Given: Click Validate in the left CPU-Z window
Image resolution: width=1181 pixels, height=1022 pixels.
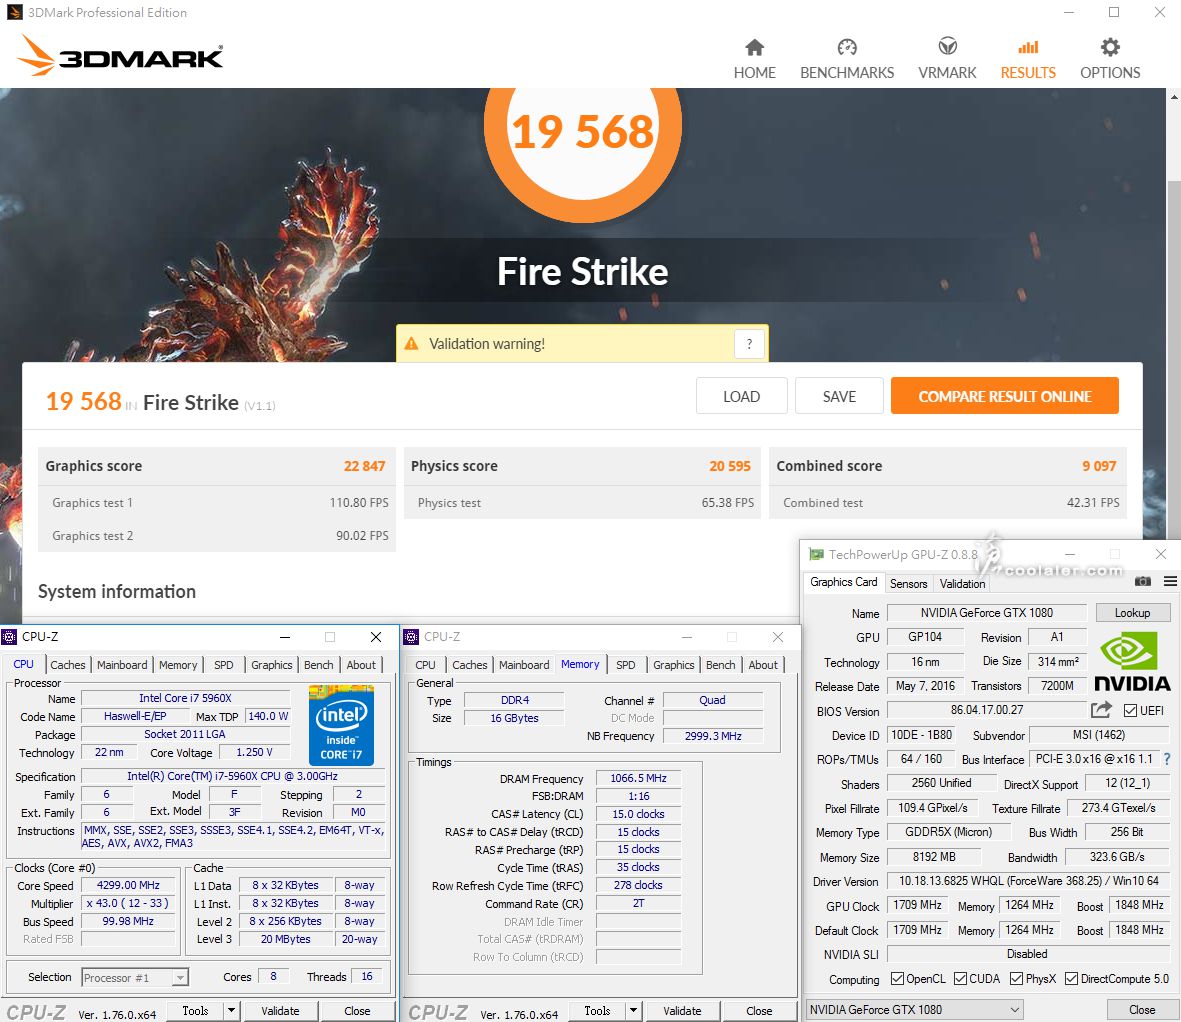Looking at the screenshot, I should (x=280, y=1011).
